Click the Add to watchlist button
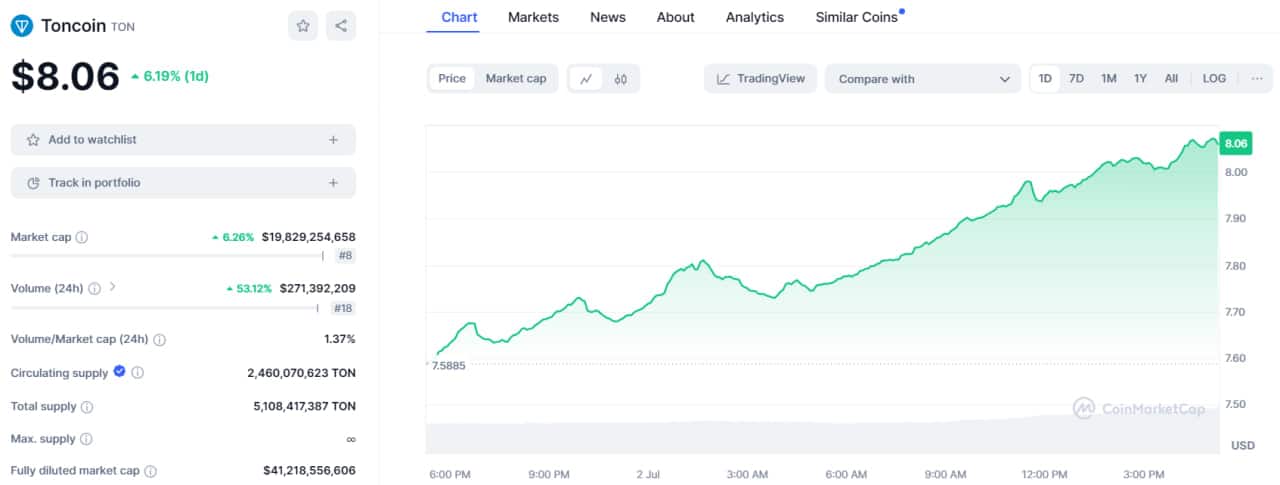 coord(183,140)
